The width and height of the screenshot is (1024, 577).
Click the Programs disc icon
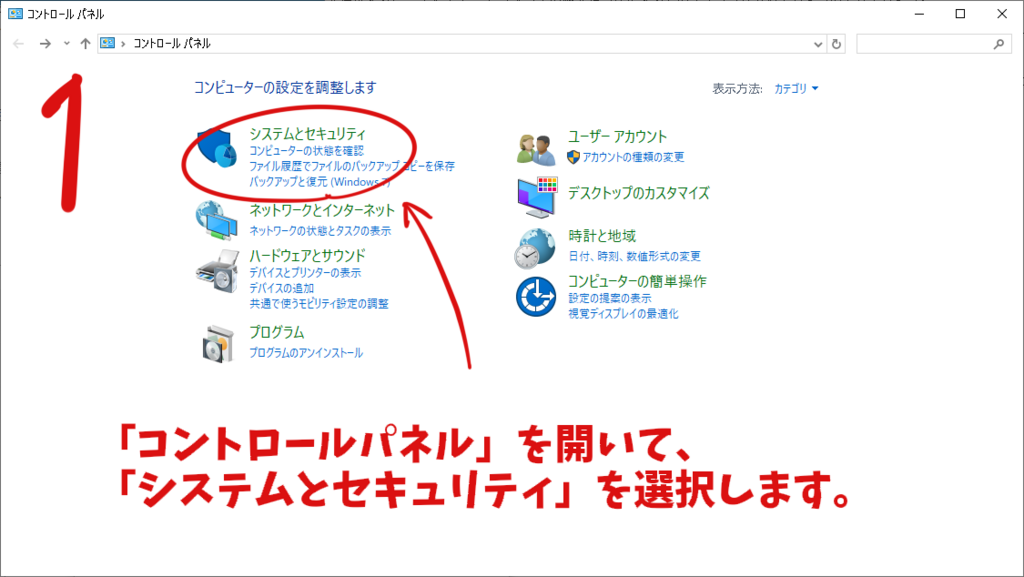click(x=216, y=343)
